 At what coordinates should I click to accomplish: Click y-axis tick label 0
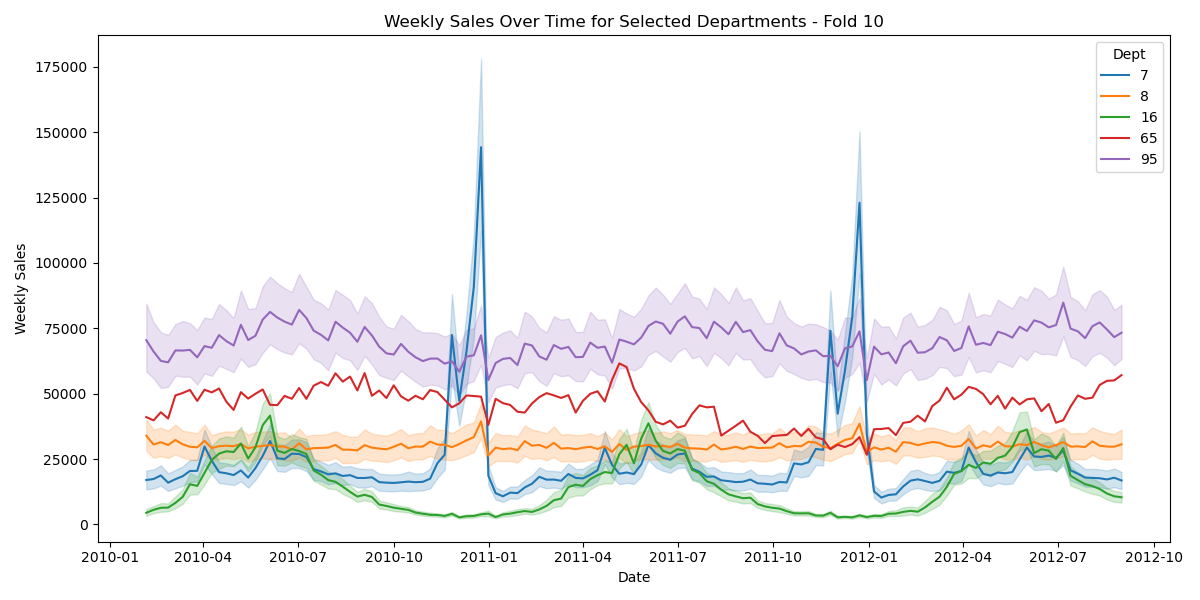click(85, 525)
